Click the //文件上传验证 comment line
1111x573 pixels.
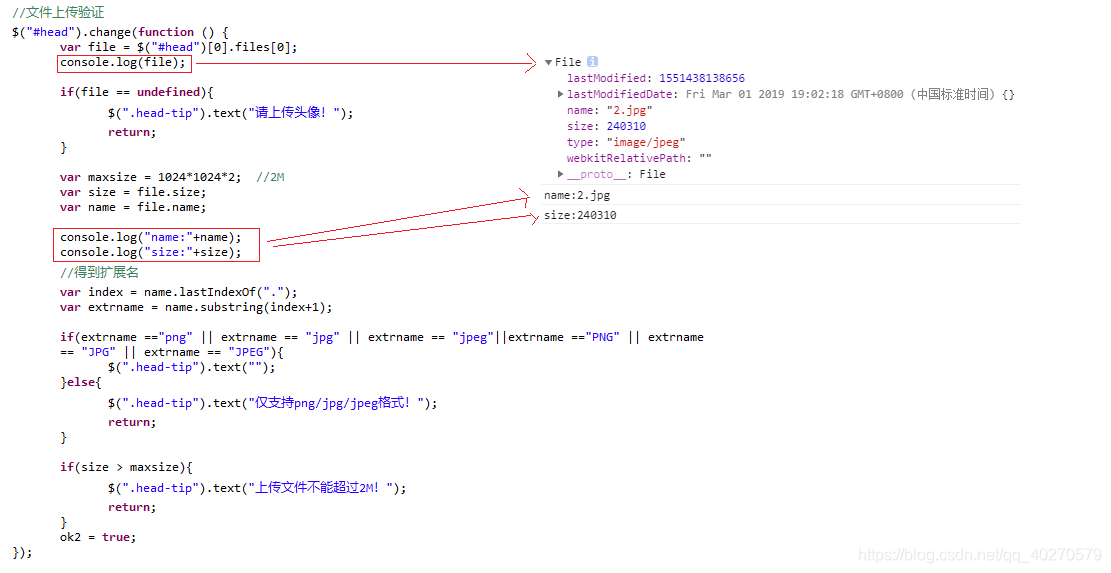[58, 12]
